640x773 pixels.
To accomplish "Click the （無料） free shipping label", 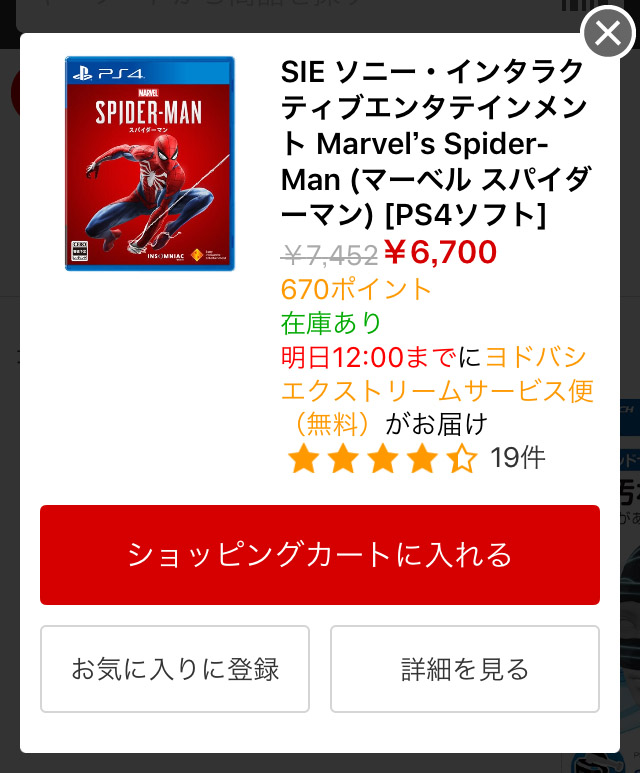I will (x=332, y=424).
